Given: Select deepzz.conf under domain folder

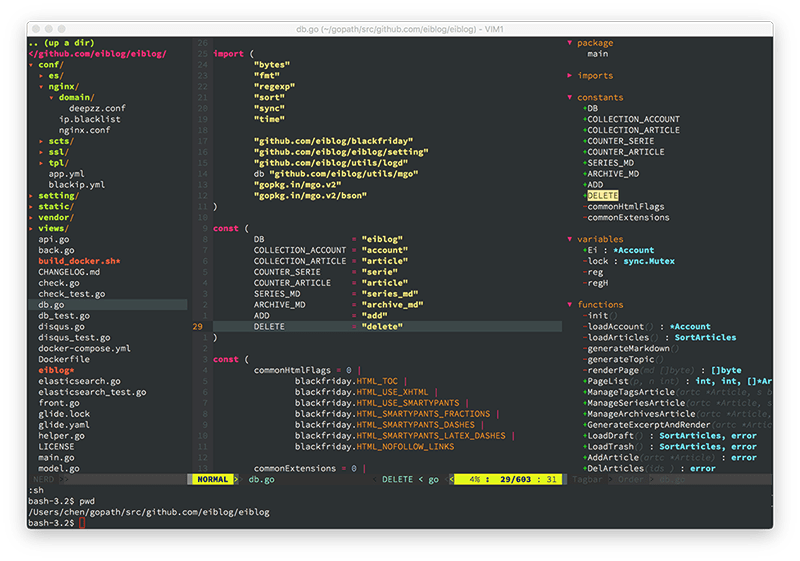Looking at the screenshot, I should (x=97, y=108).
